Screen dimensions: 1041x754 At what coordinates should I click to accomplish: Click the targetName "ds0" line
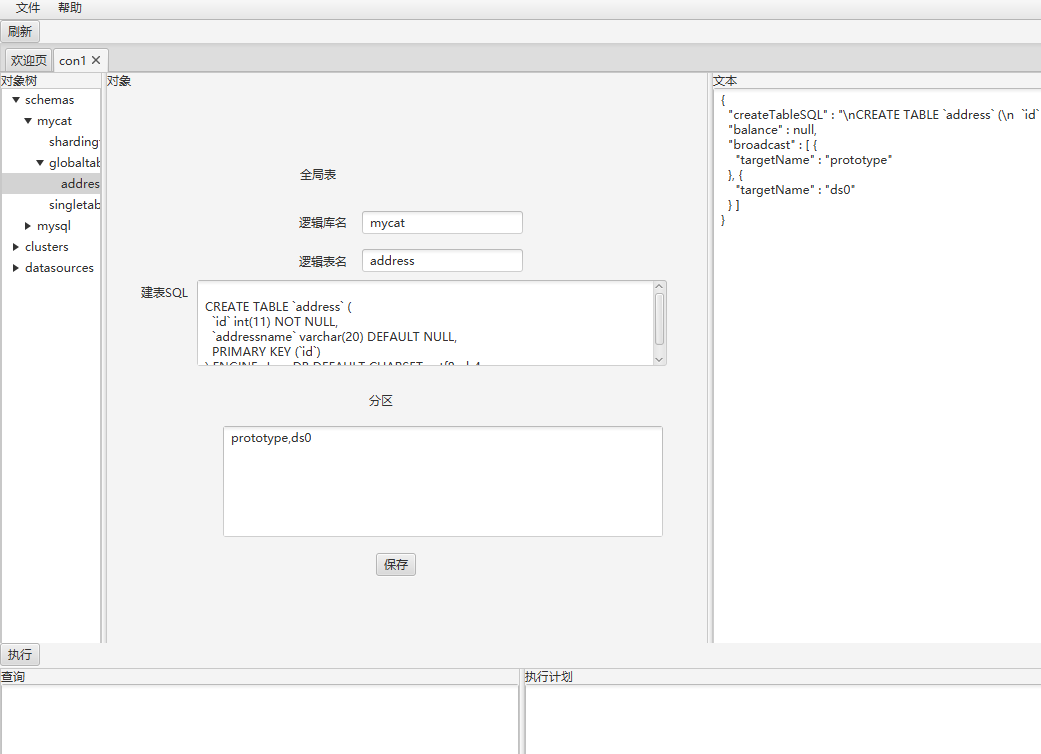[x=795, y=190]
